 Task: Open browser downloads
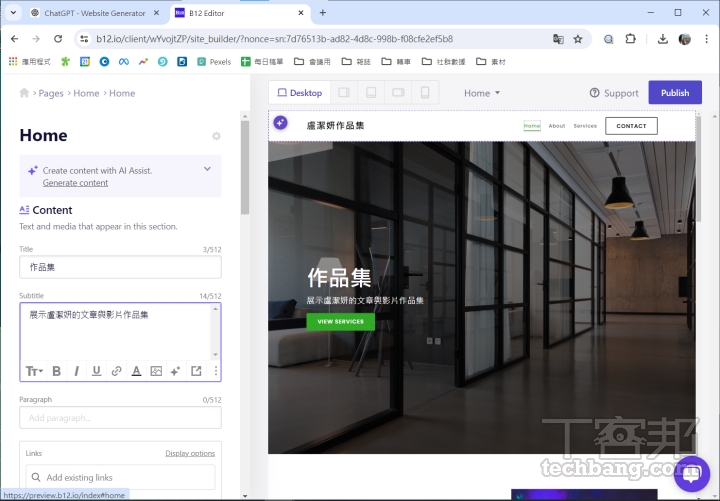(x=663, y=39)
